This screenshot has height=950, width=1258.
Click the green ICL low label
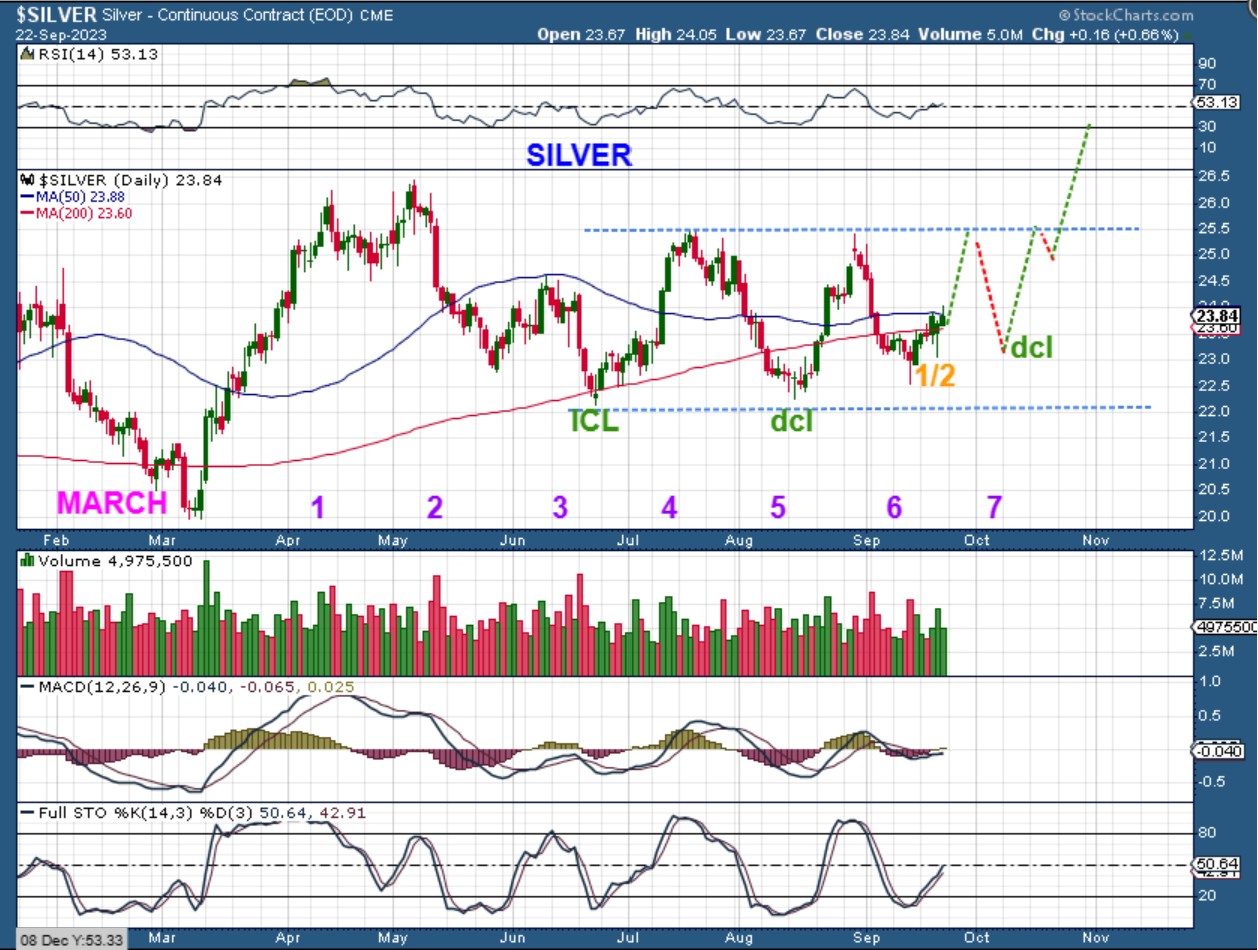[594, 420]
